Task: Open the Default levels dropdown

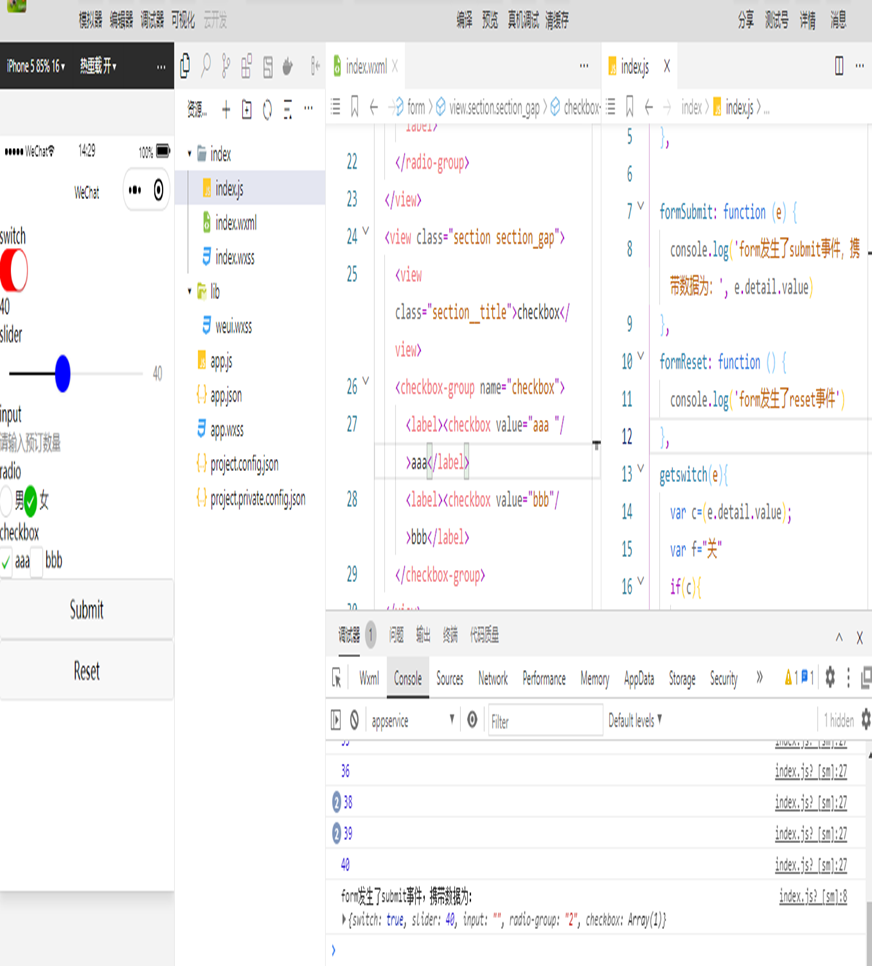Action: pyautogui.click(x=635, y=720)
